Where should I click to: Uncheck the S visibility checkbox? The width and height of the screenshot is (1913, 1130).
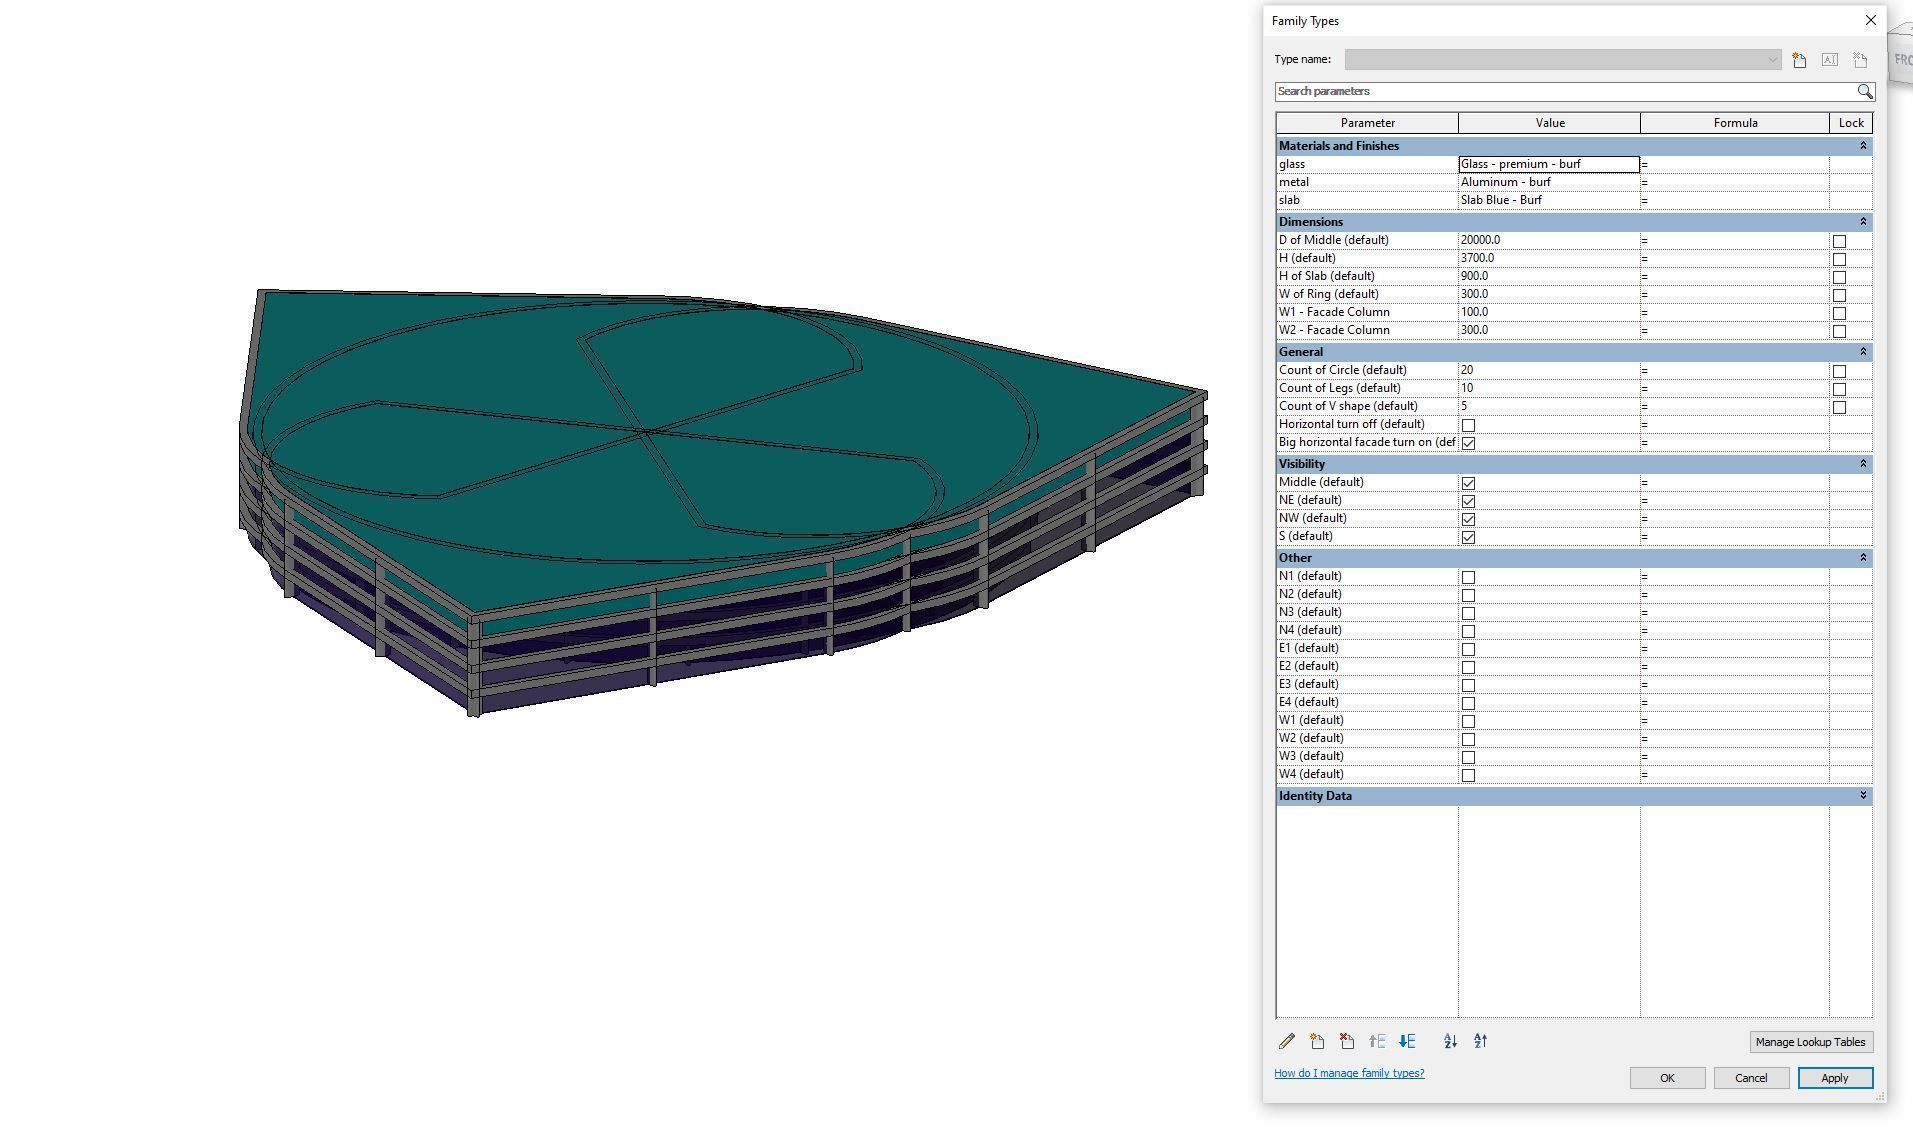[x=1468, y=537]
